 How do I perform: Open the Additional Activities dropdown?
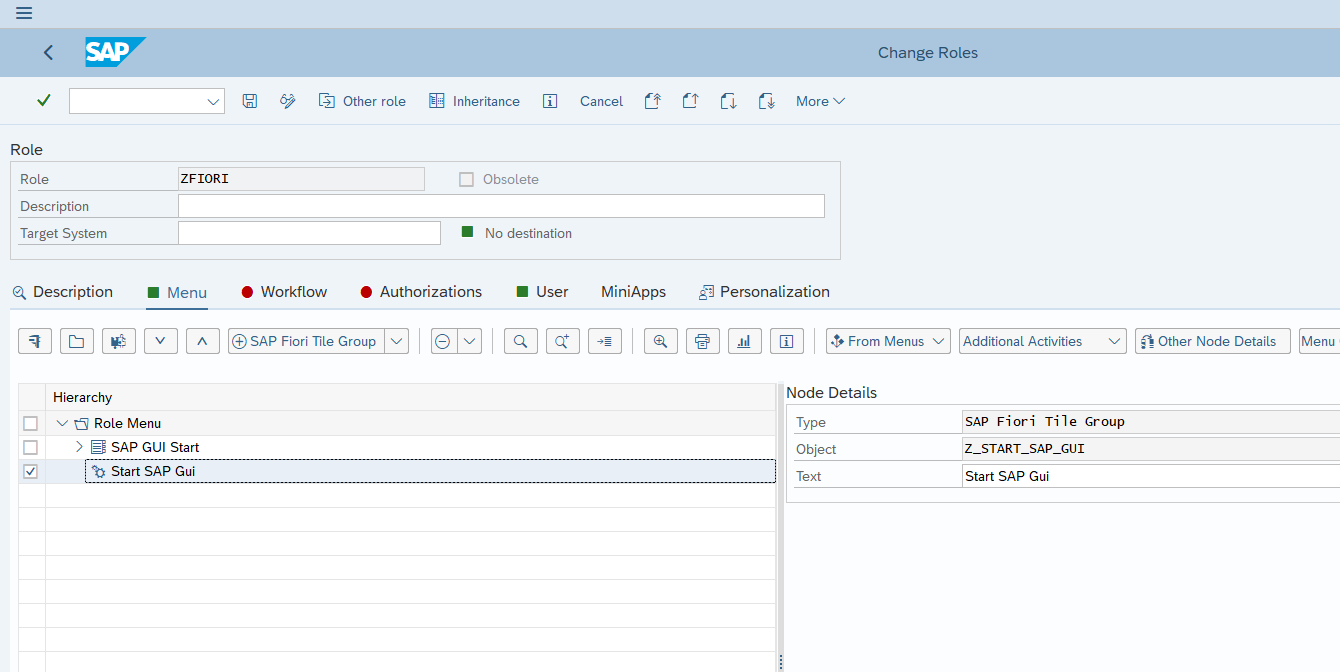pos(1043,341)
